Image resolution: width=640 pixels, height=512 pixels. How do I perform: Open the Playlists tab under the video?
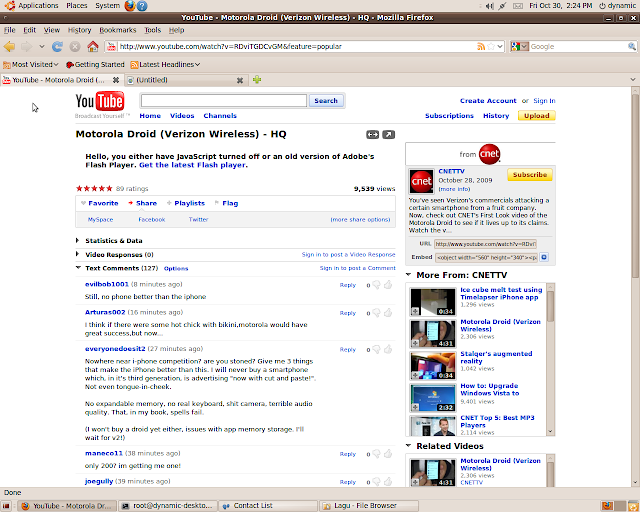click(186, 203)
